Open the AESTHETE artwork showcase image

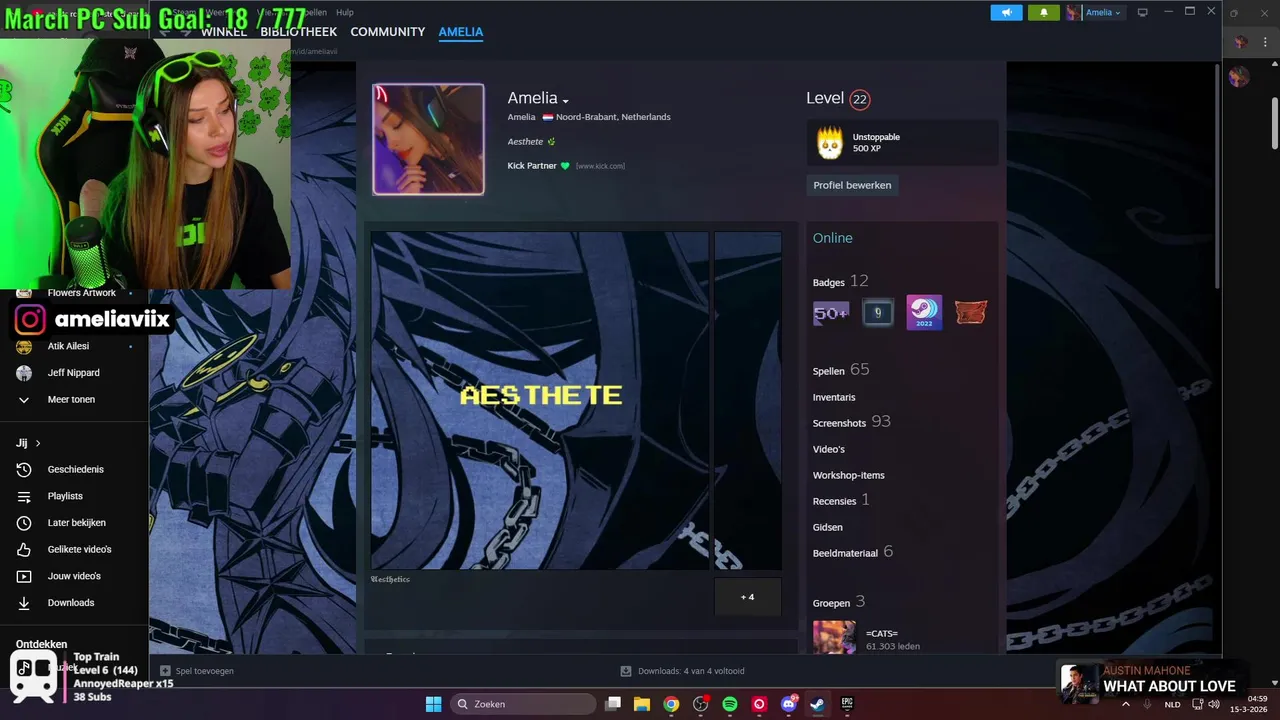540,400
